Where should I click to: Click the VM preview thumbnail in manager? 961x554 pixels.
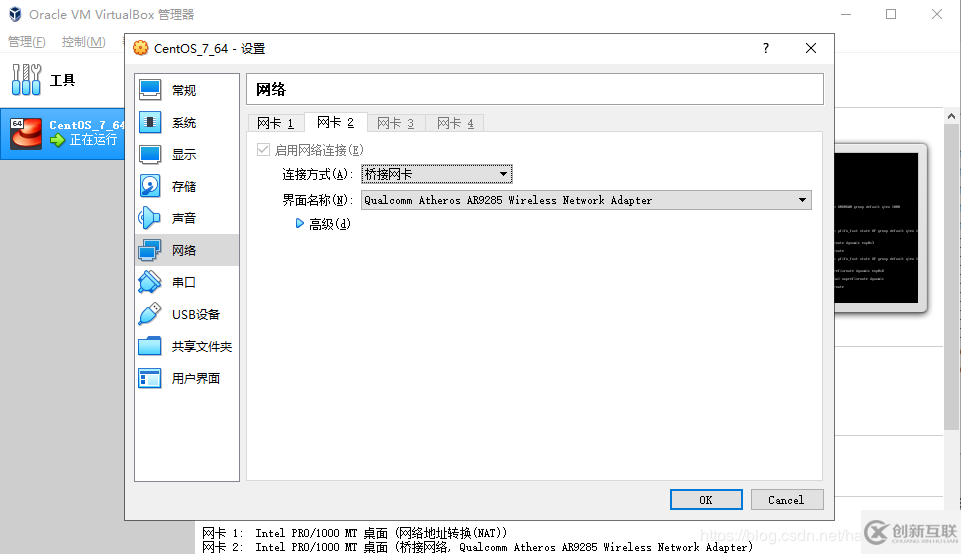point(878,228)
